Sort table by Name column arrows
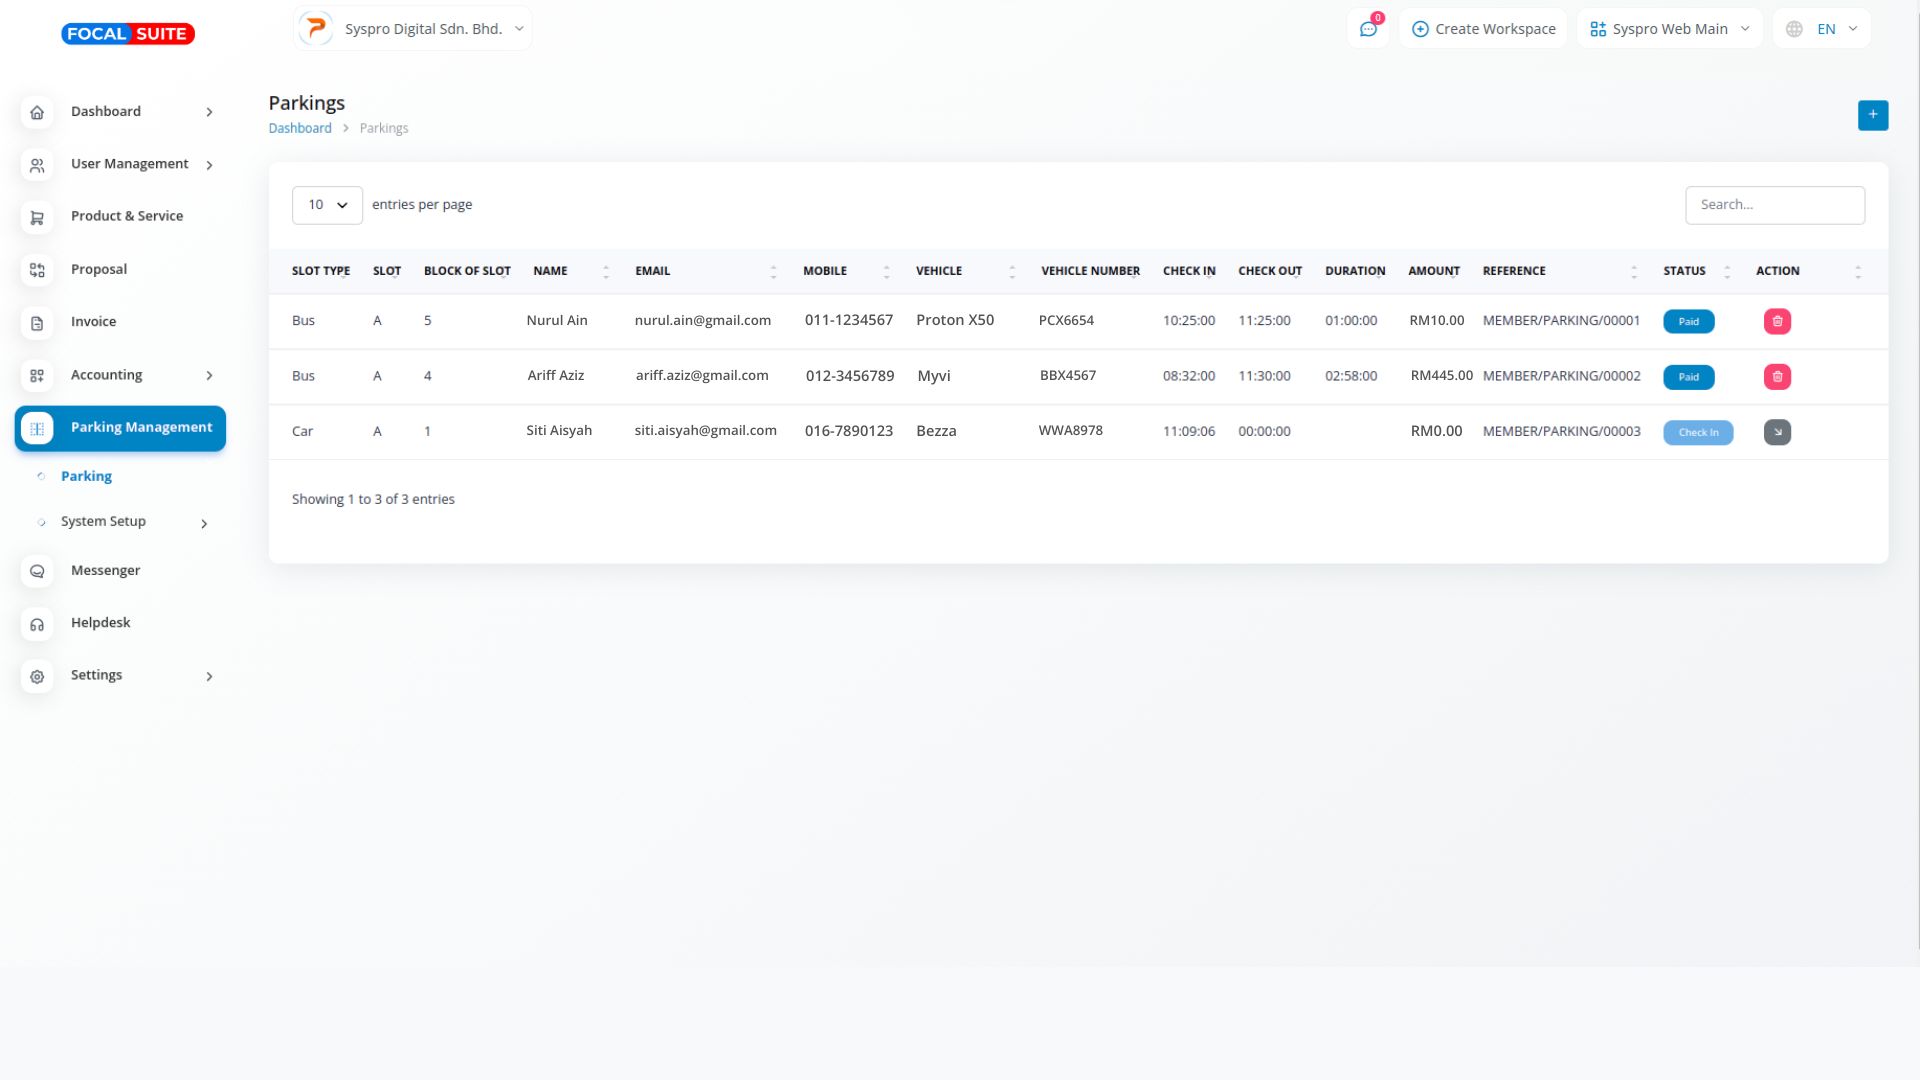Image resolution: width=1920 pixels, height=1080 pixels. tap(606, 271)
